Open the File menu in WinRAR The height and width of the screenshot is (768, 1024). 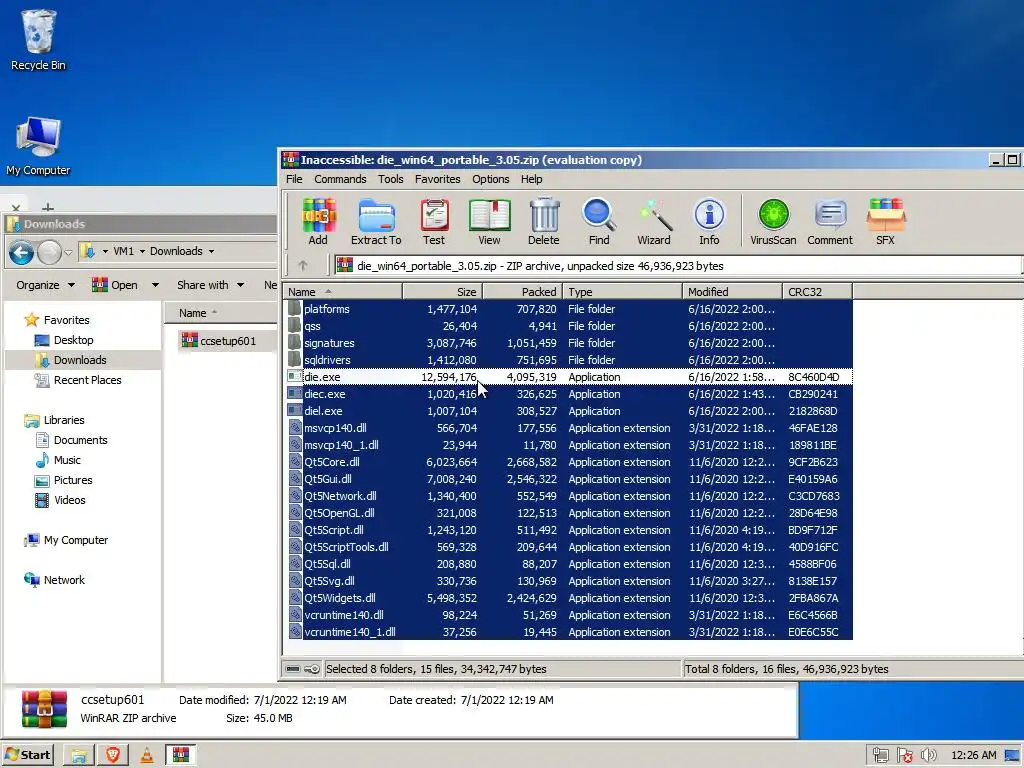pos(294,179)
